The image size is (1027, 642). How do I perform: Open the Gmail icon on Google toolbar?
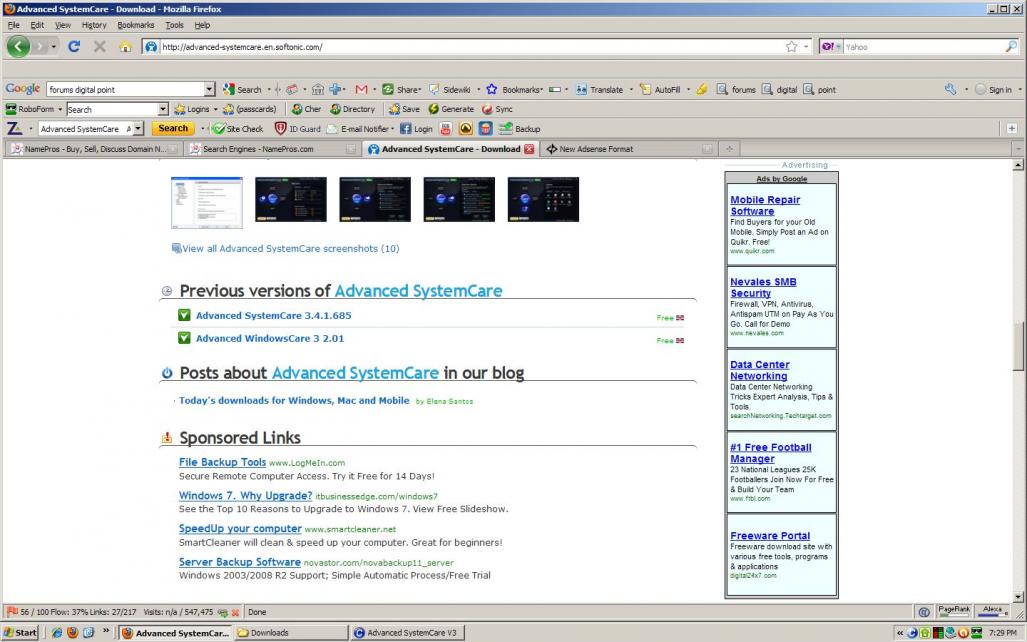click(x=361, y=89)
